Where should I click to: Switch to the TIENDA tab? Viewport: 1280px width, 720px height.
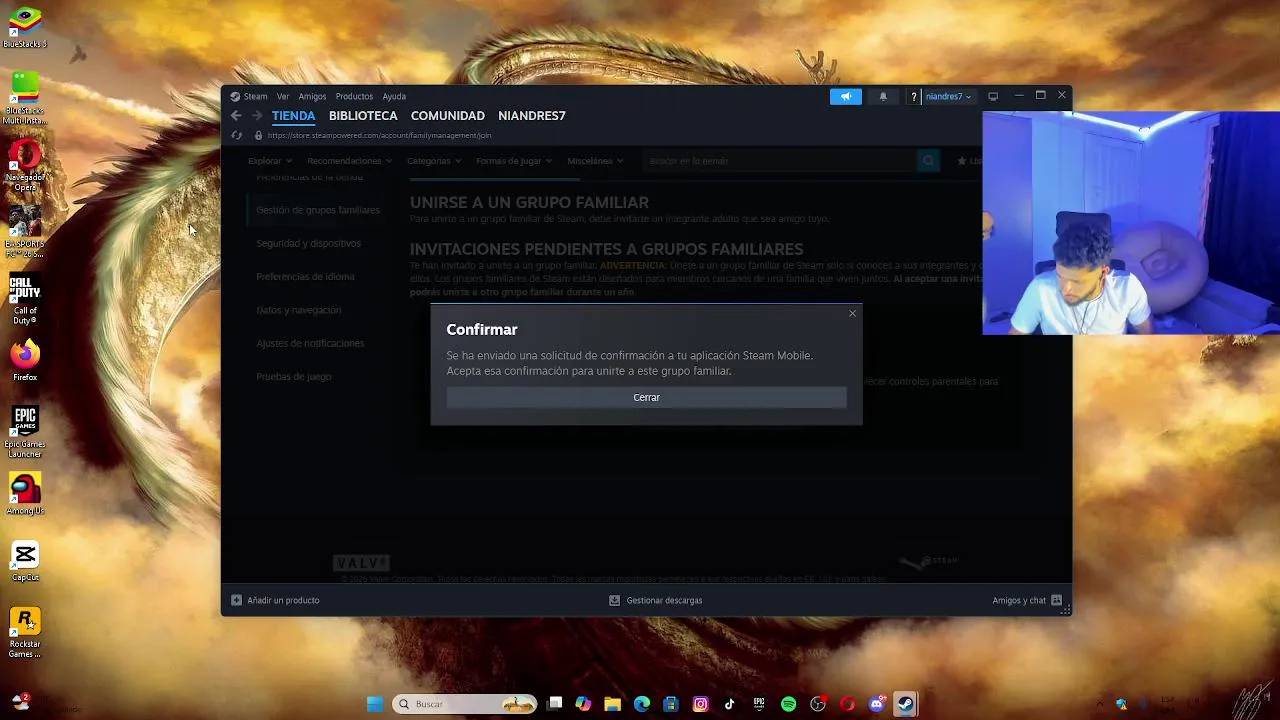[x=293, y=116]
